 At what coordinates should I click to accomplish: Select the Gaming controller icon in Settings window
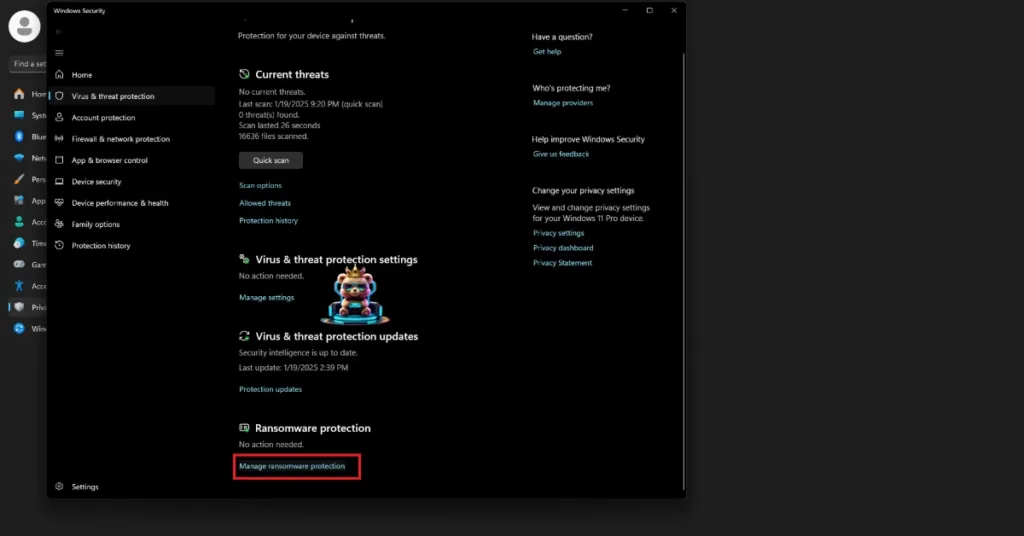19,264
